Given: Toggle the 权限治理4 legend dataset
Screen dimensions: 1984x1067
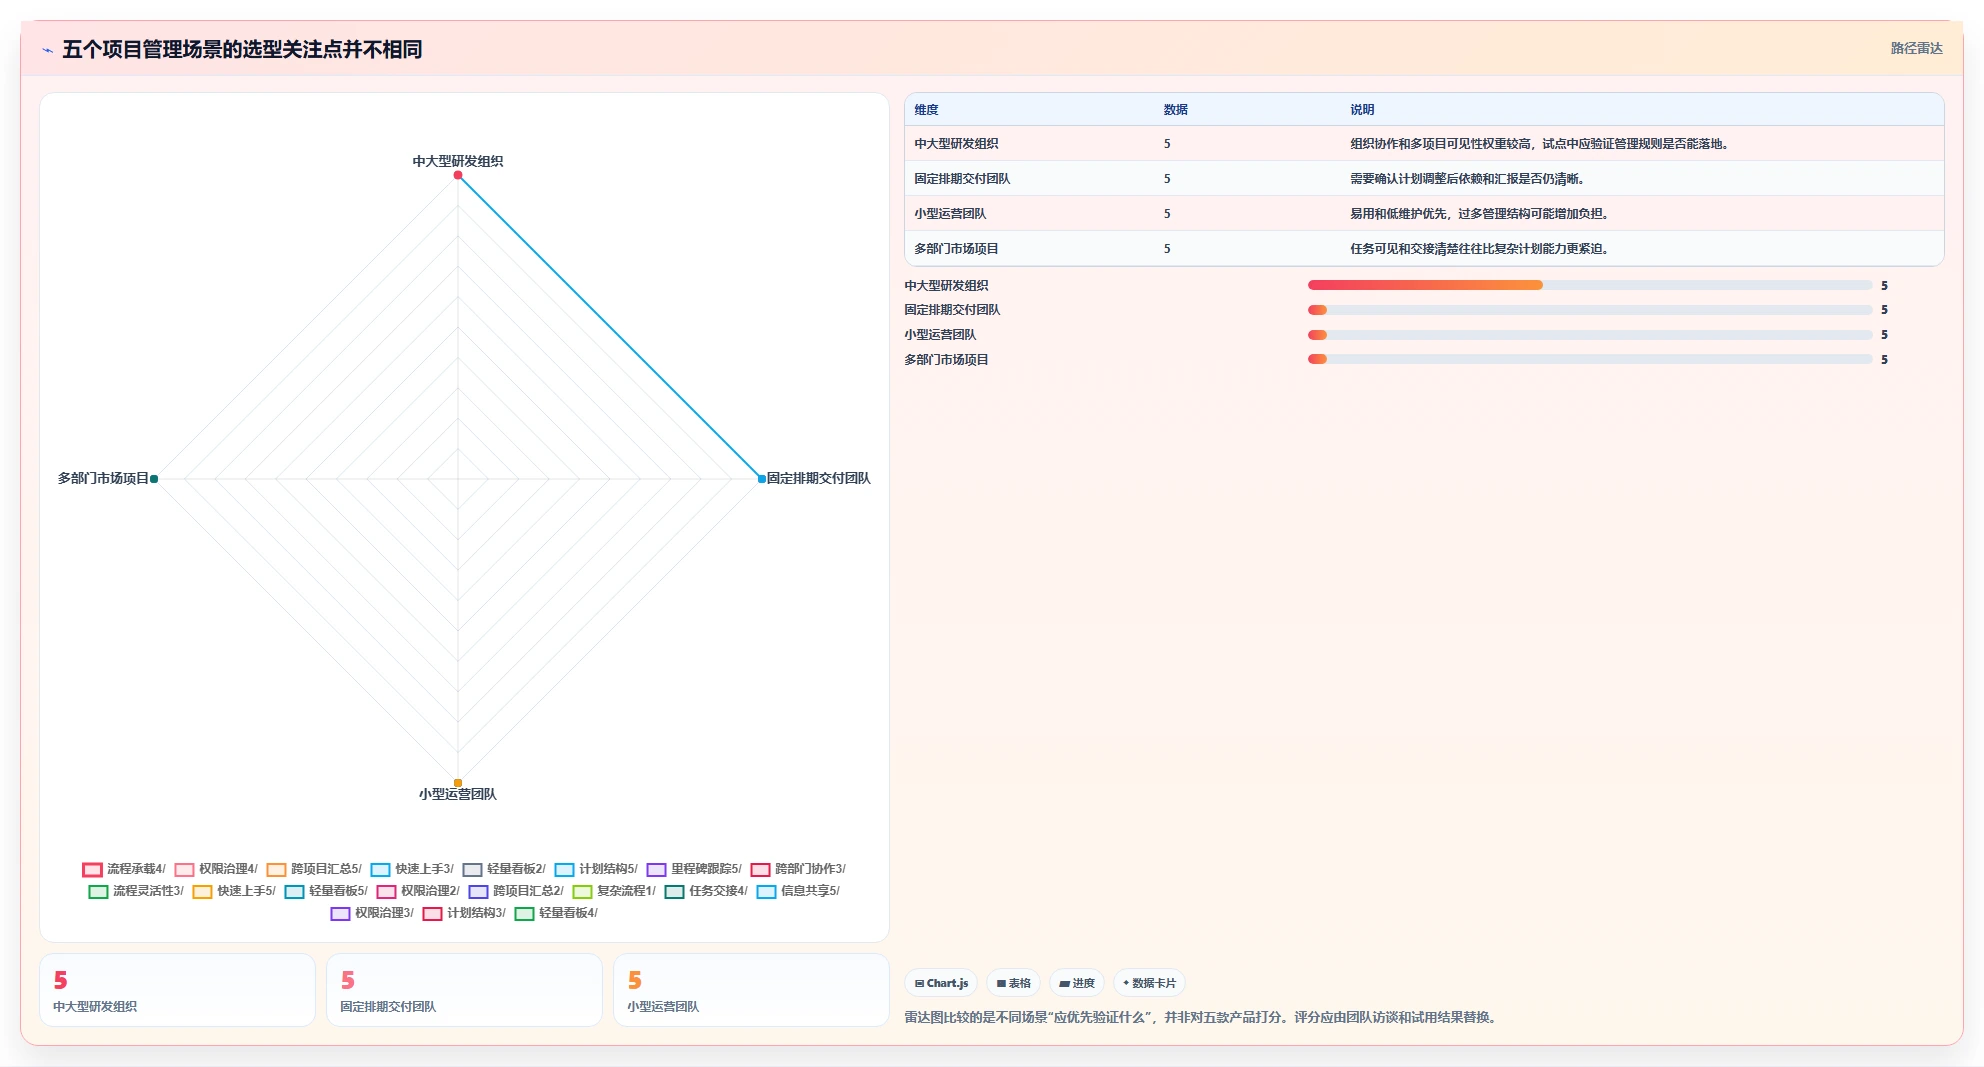Looking at the screenshot, I should pyautogui.click(x=216, y=869).
